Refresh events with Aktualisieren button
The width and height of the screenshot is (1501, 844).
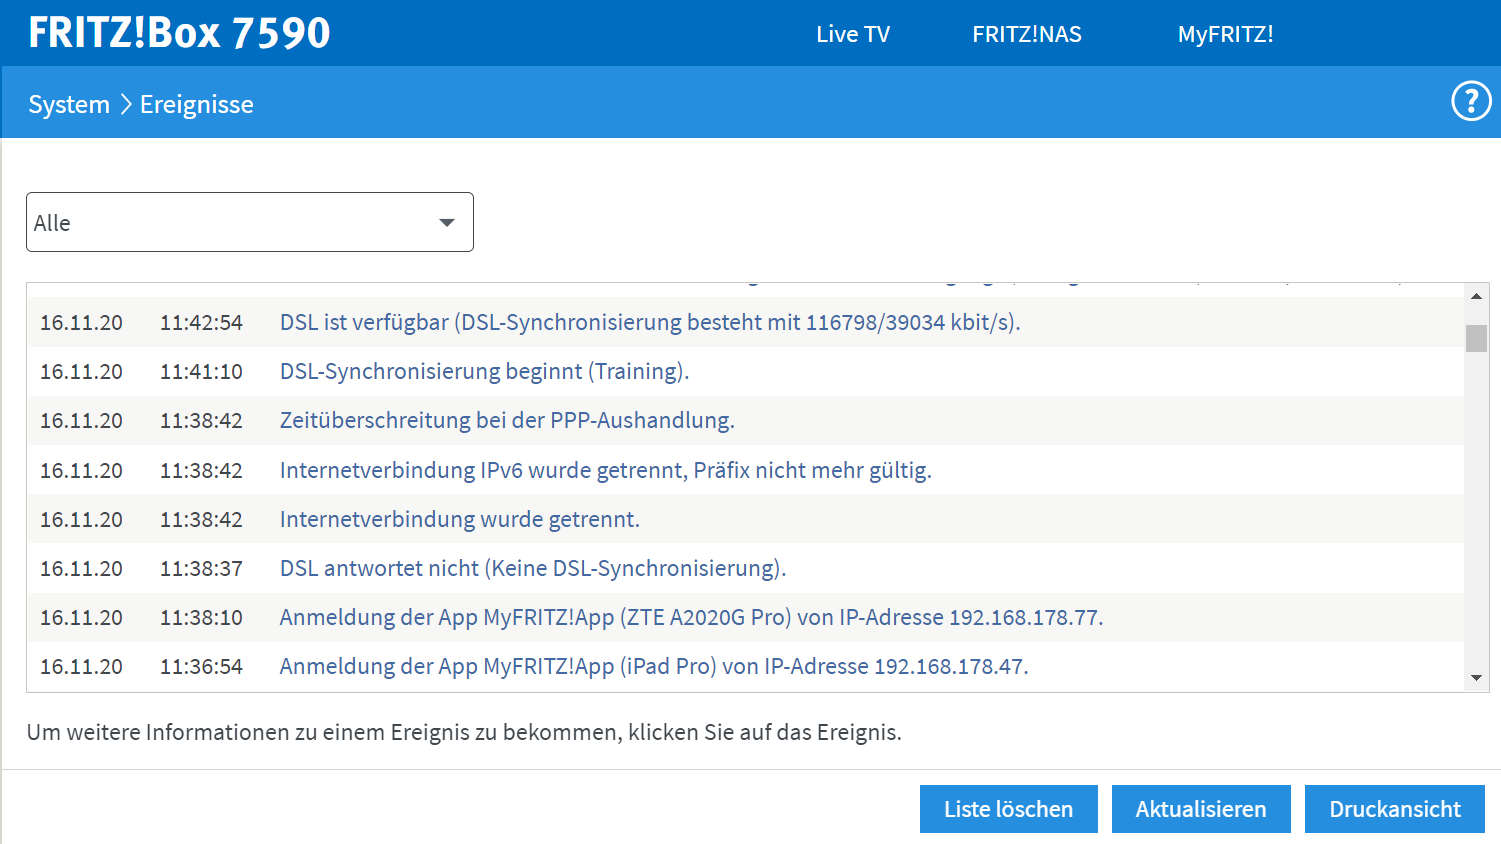pyautogui.click(x=1200, y=808)
